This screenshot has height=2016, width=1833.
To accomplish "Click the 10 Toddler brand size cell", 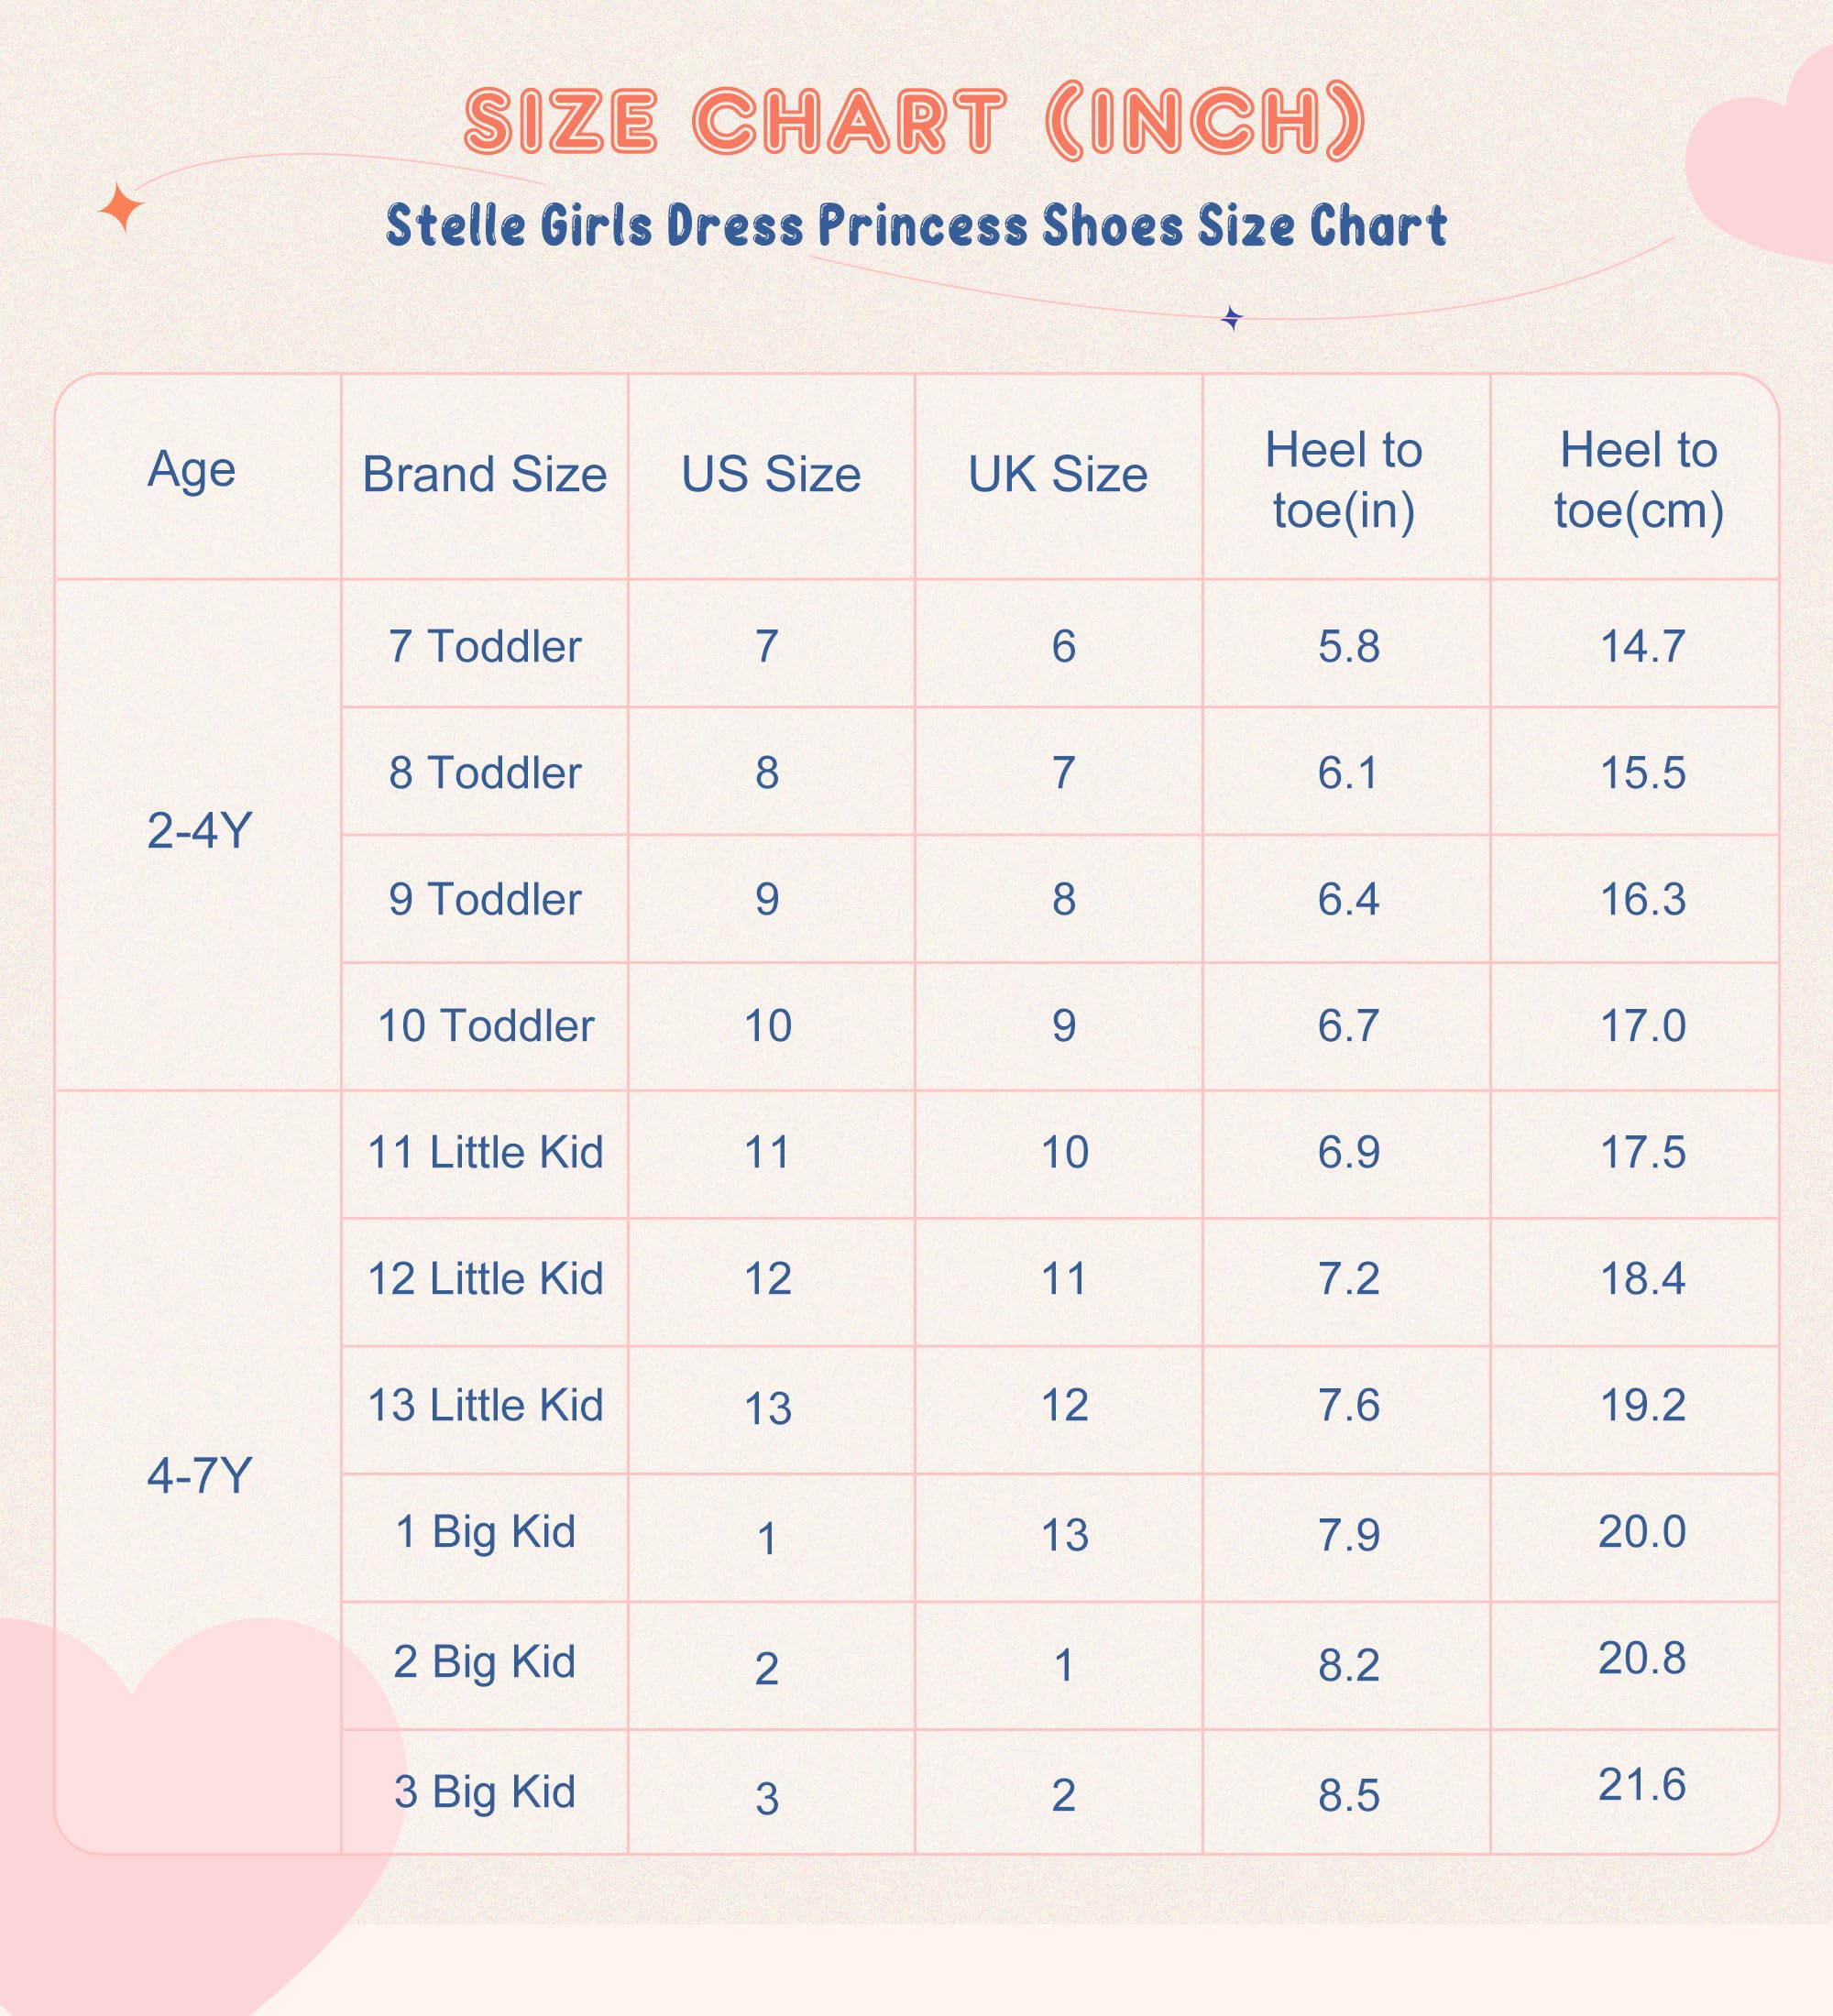I will point(485,1026).
